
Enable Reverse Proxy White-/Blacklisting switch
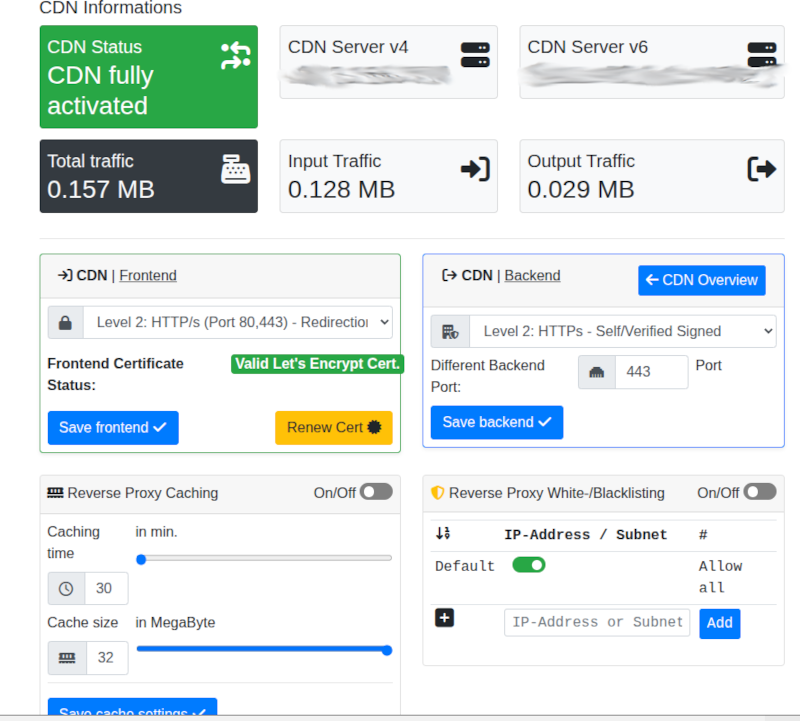point(759,492)
